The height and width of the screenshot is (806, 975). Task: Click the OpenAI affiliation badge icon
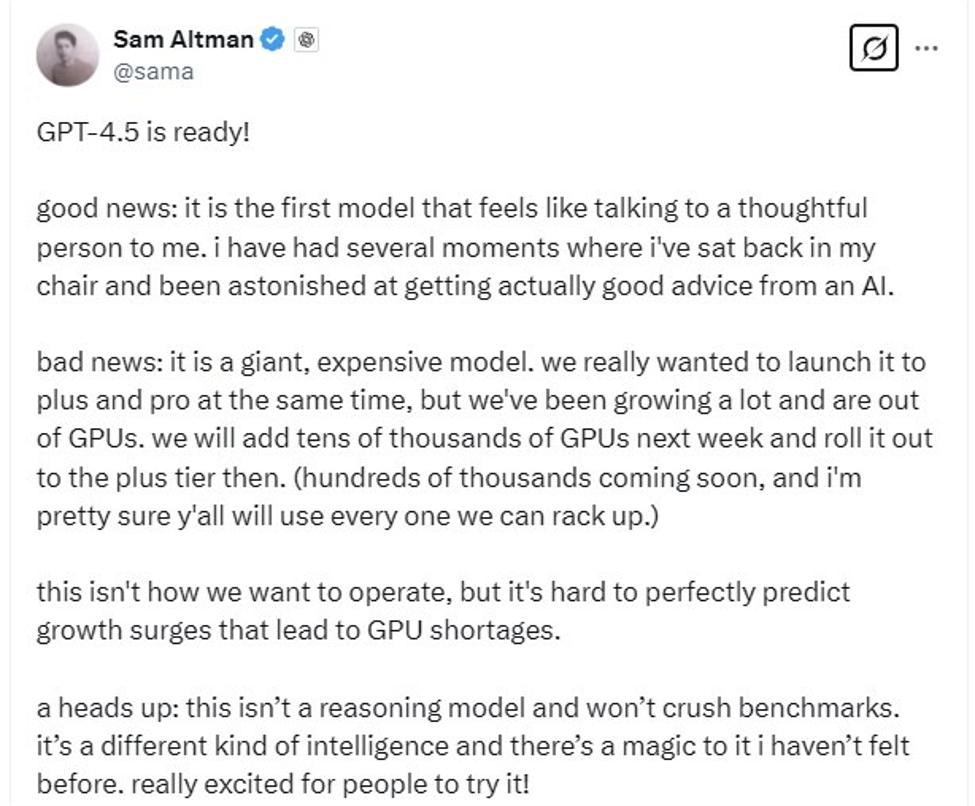tap(307, 40)
